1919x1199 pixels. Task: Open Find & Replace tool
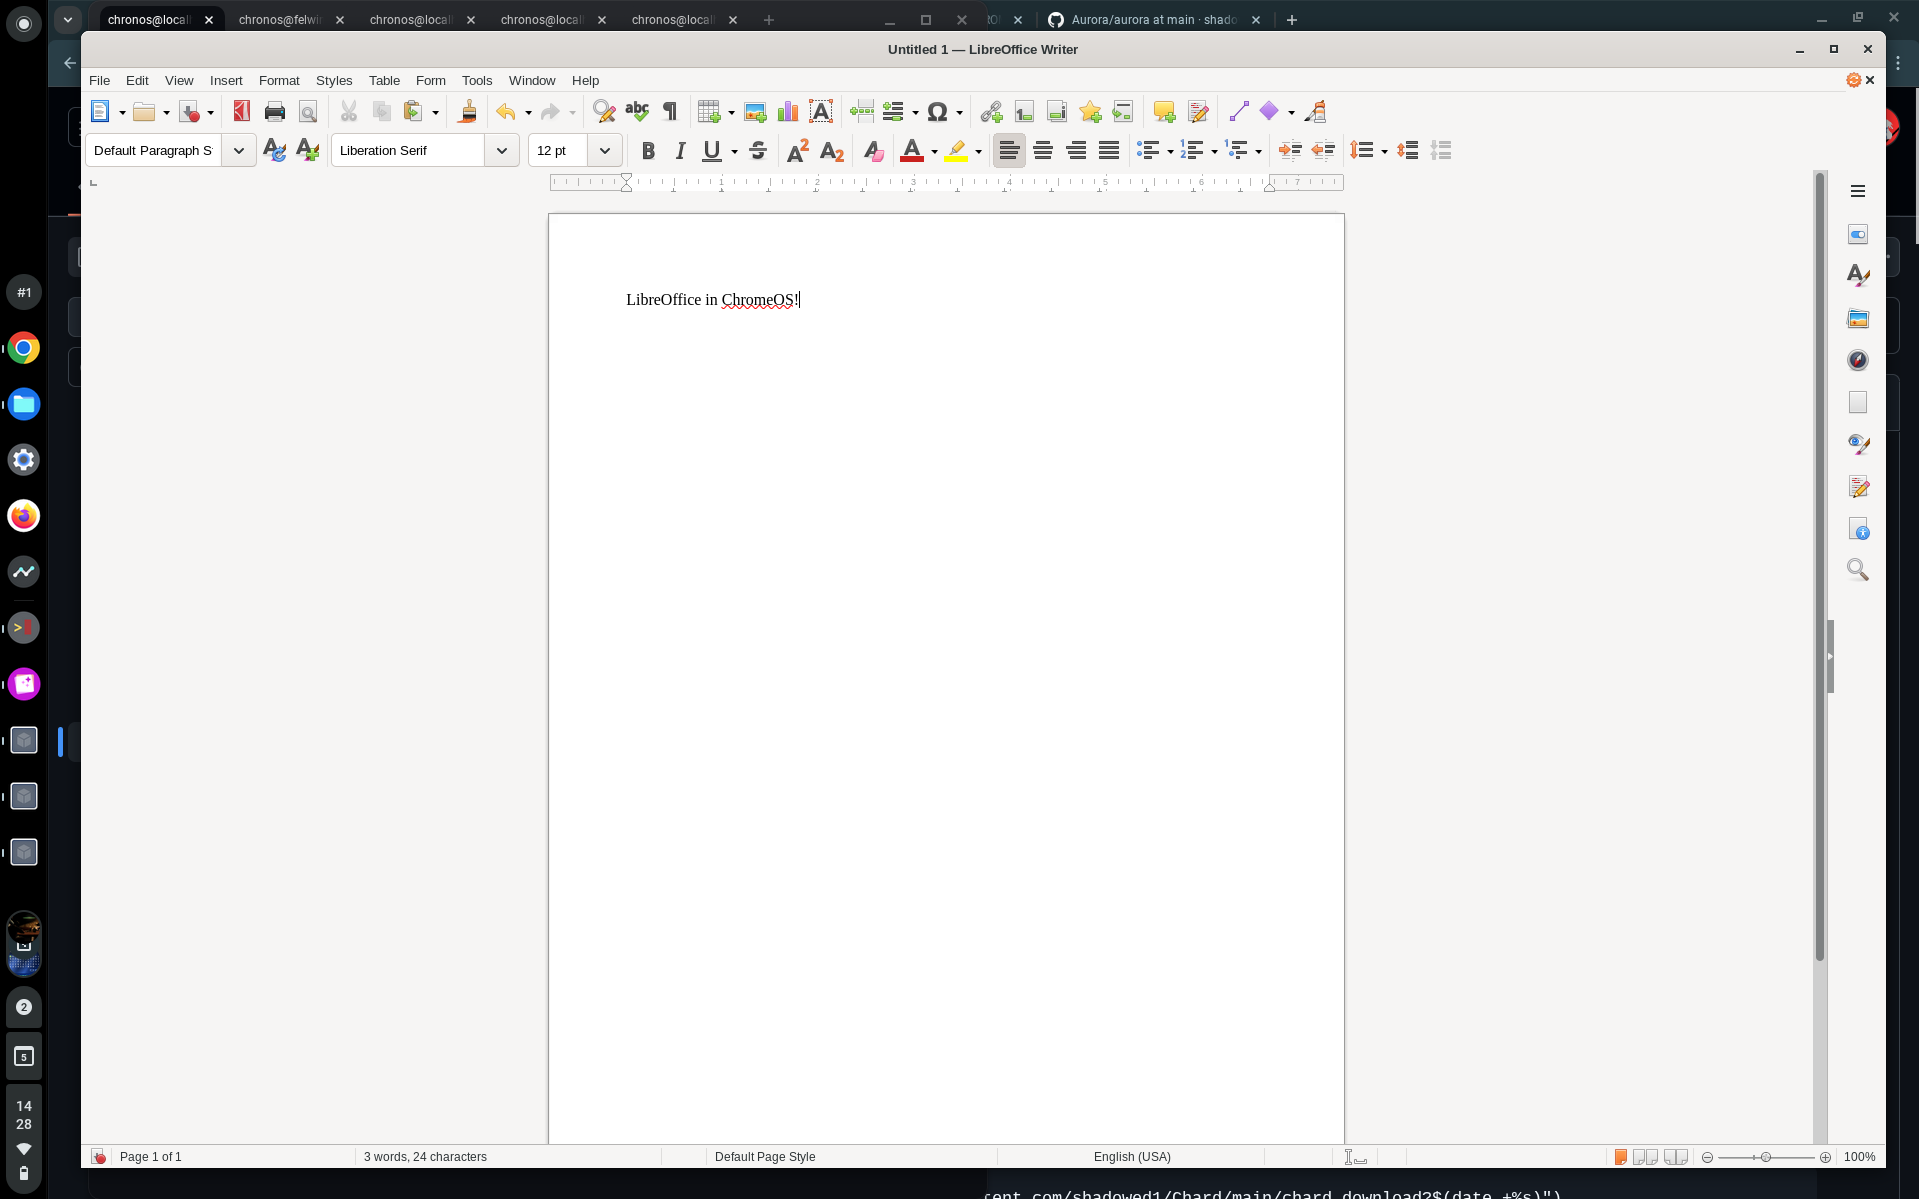point(604,112)
